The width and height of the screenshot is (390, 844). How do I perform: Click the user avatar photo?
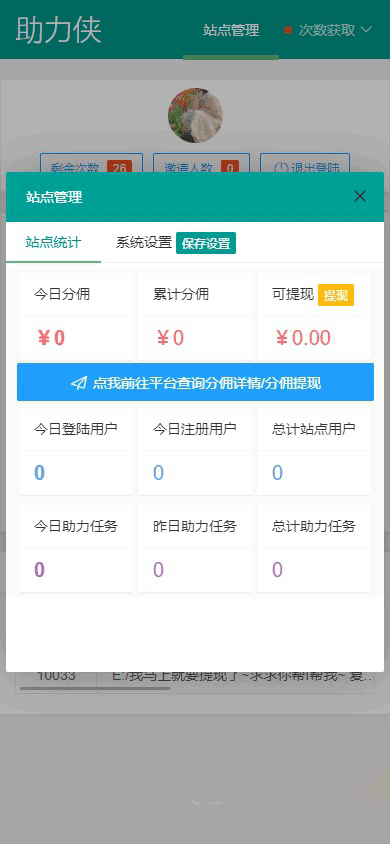tap(195, 115)
